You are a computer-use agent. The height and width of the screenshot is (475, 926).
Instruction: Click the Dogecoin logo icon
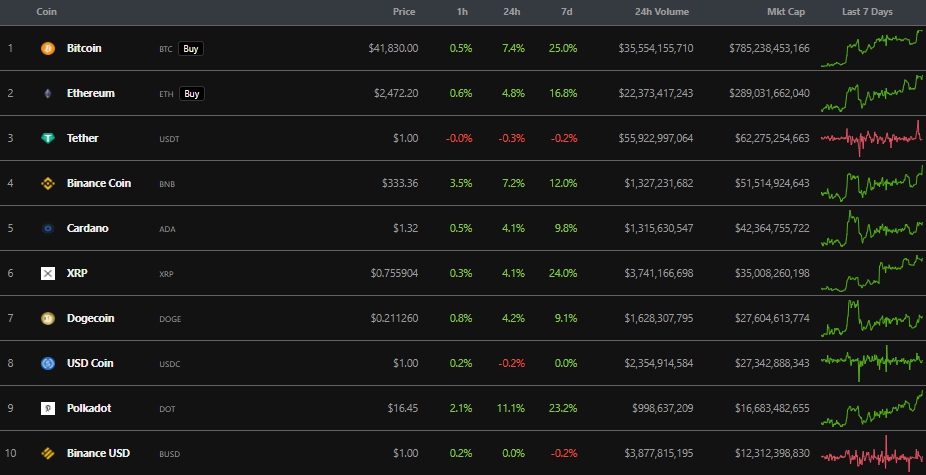[x=47, y=318]
